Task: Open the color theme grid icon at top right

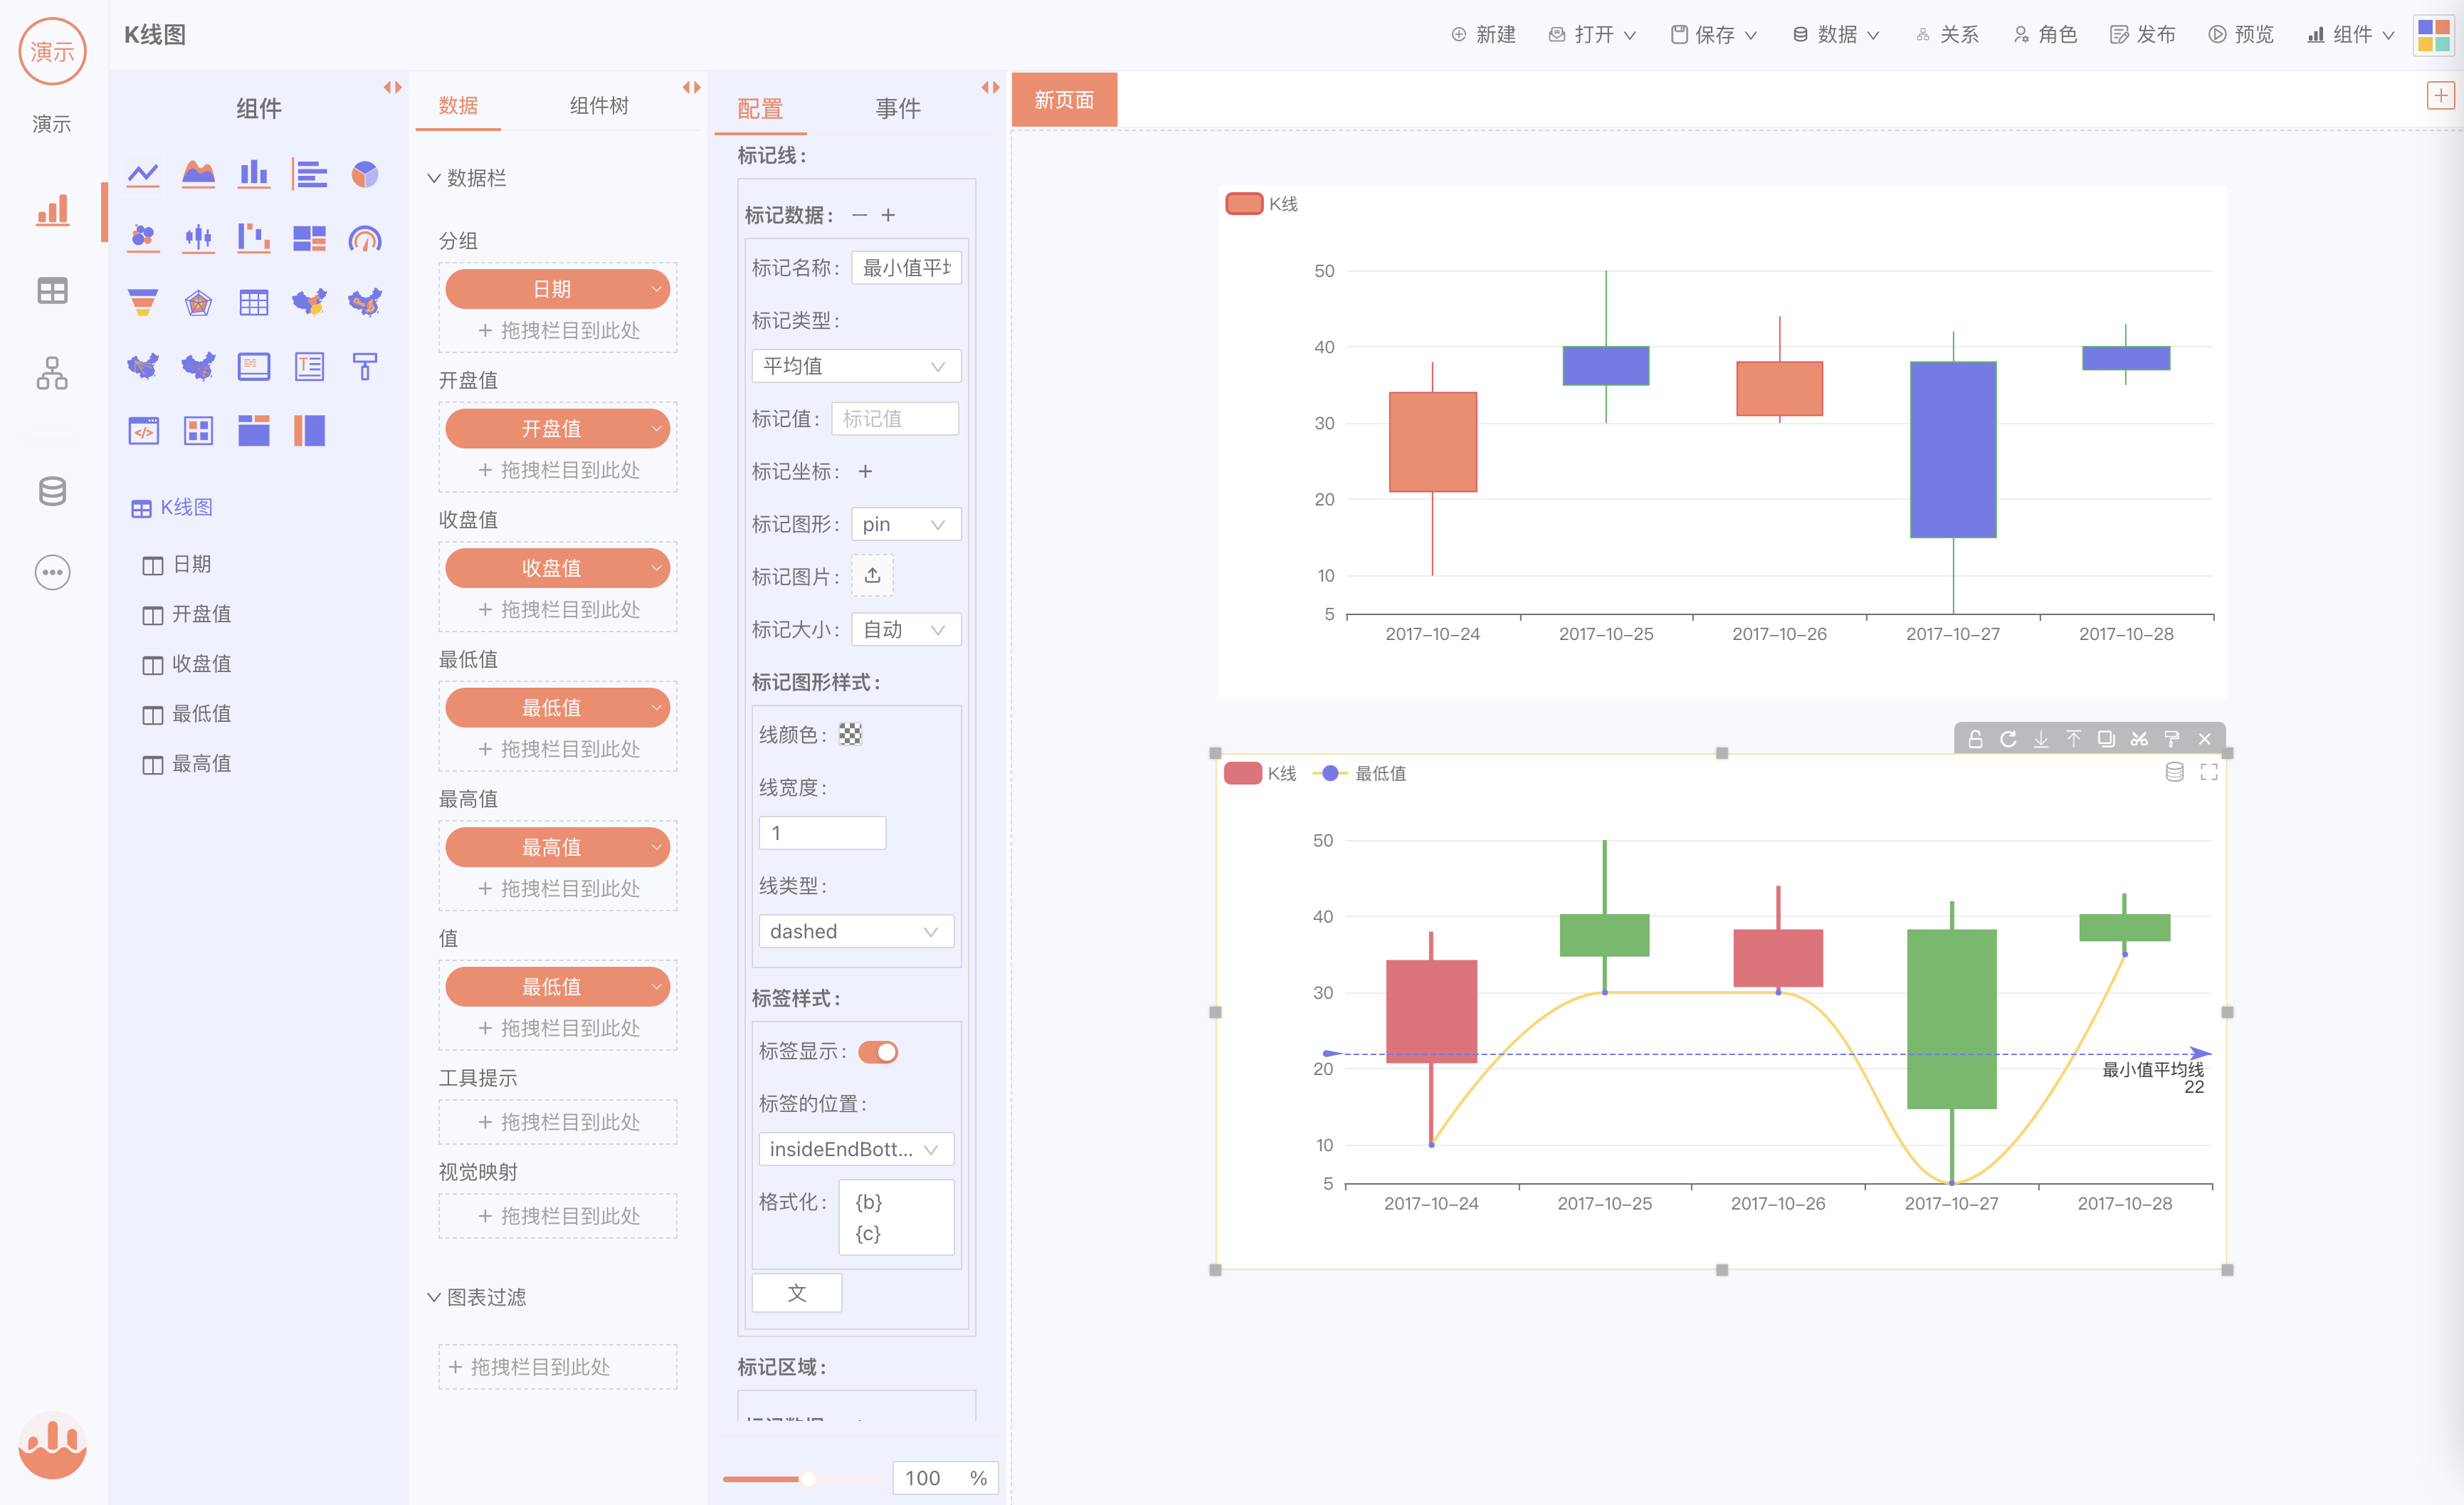Action: 2433,35
